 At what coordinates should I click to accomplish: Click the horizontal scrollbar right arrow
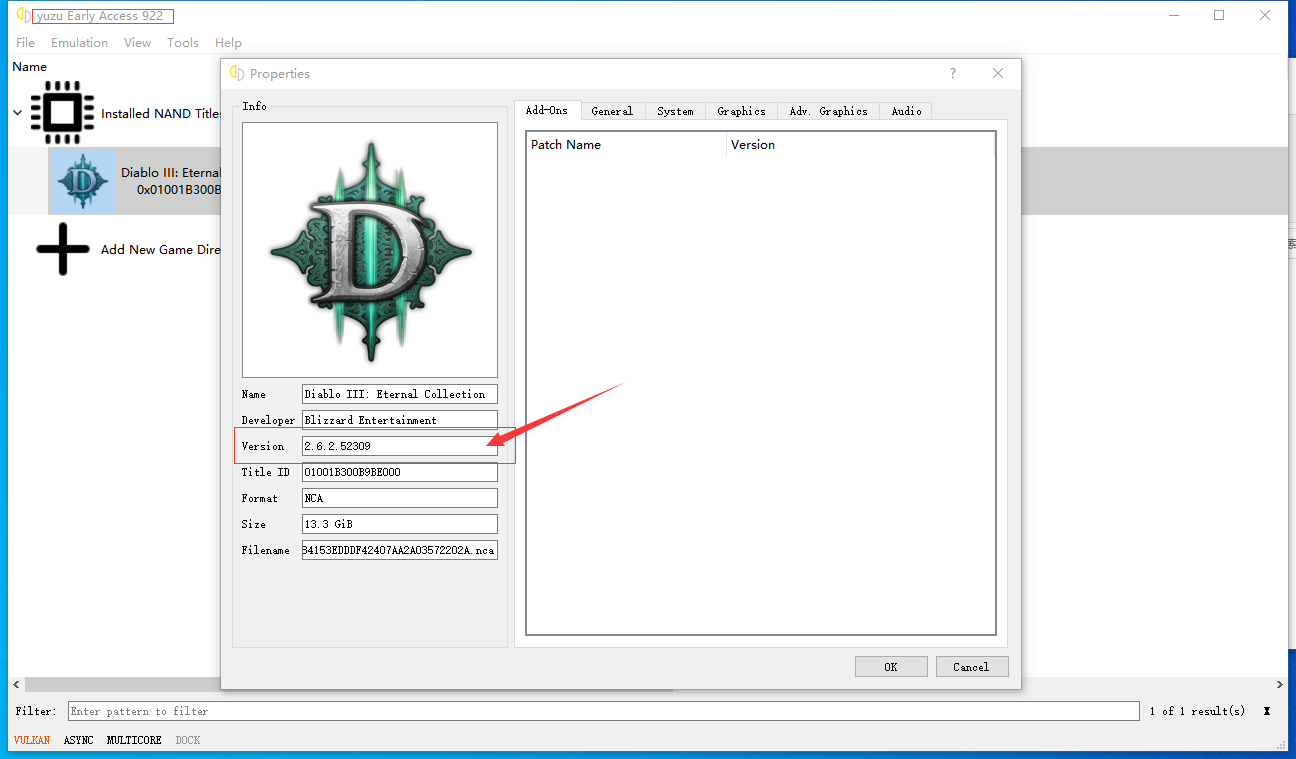click(x=1280, y=685)
